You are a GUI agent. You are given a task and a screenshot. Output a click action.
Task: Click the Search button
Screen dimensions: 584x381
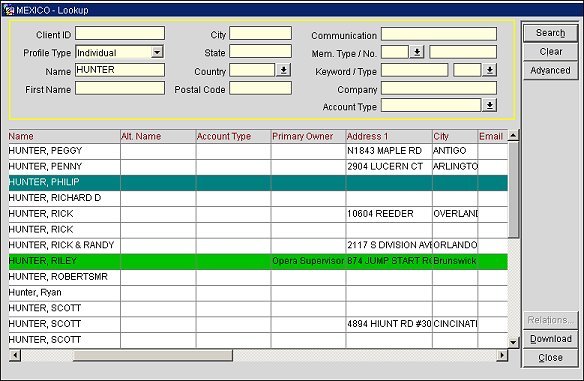coord(550,33)
